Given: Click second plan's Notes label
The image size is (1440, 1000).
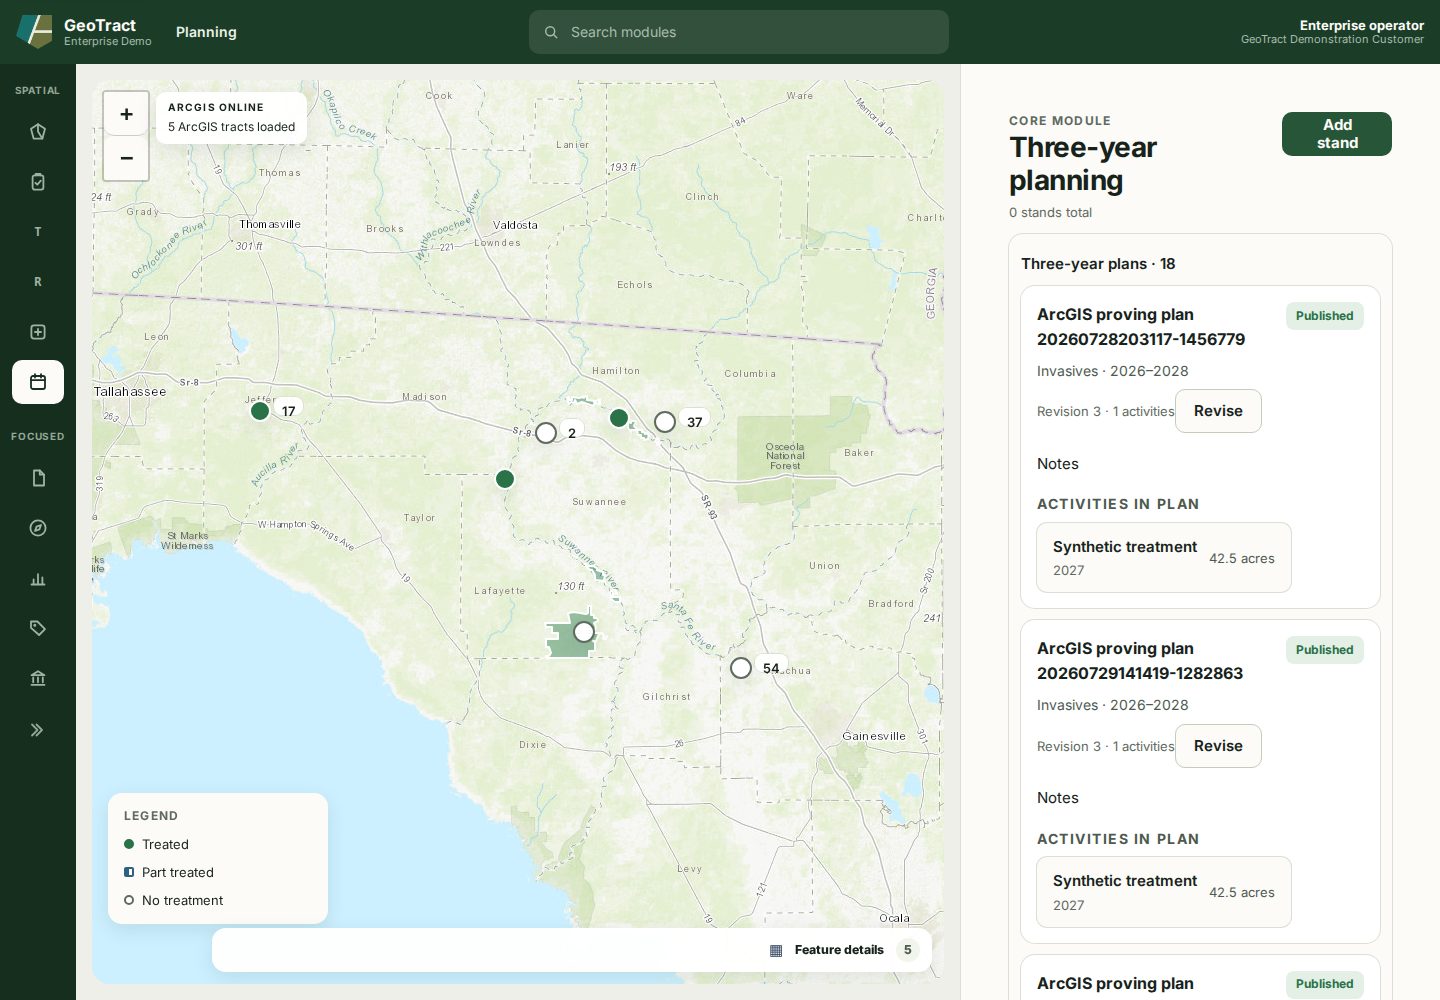Looking at the screenshot, I should coord(1058,798).
